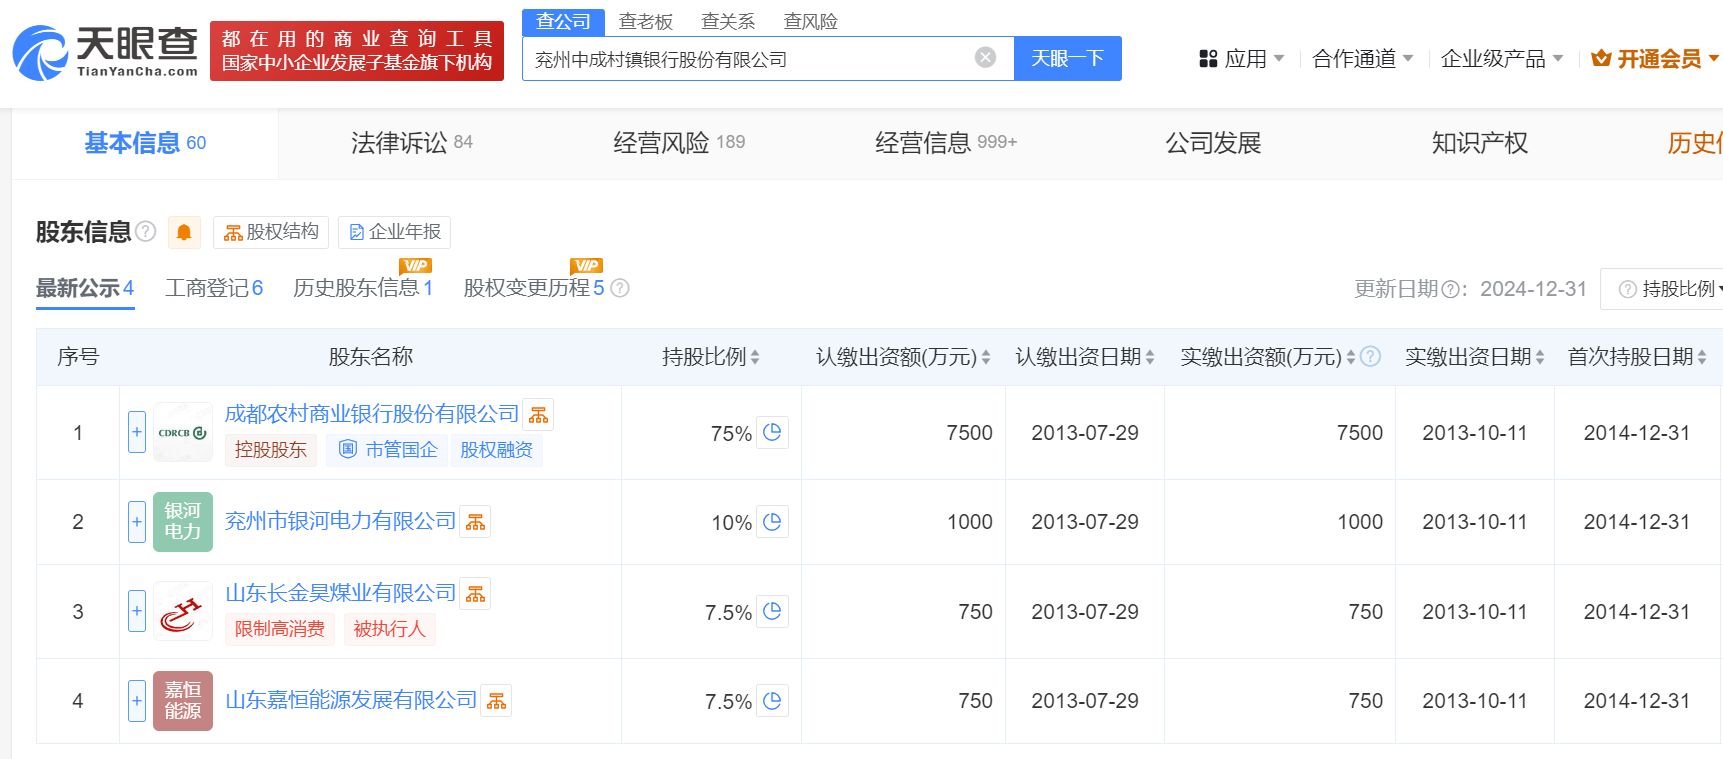Open the 经营信息 tab
Screen dimensions: 1723x759
click(946, 143)
